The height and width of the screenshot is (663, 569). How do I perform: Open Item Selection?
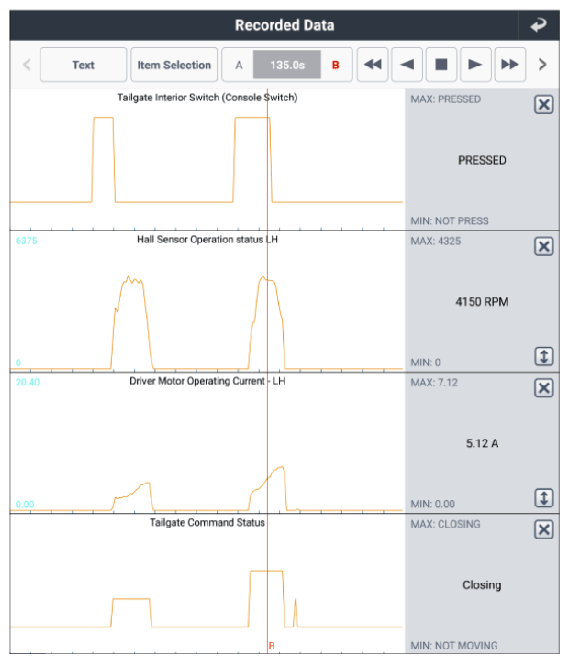click(x=174, y=65)
